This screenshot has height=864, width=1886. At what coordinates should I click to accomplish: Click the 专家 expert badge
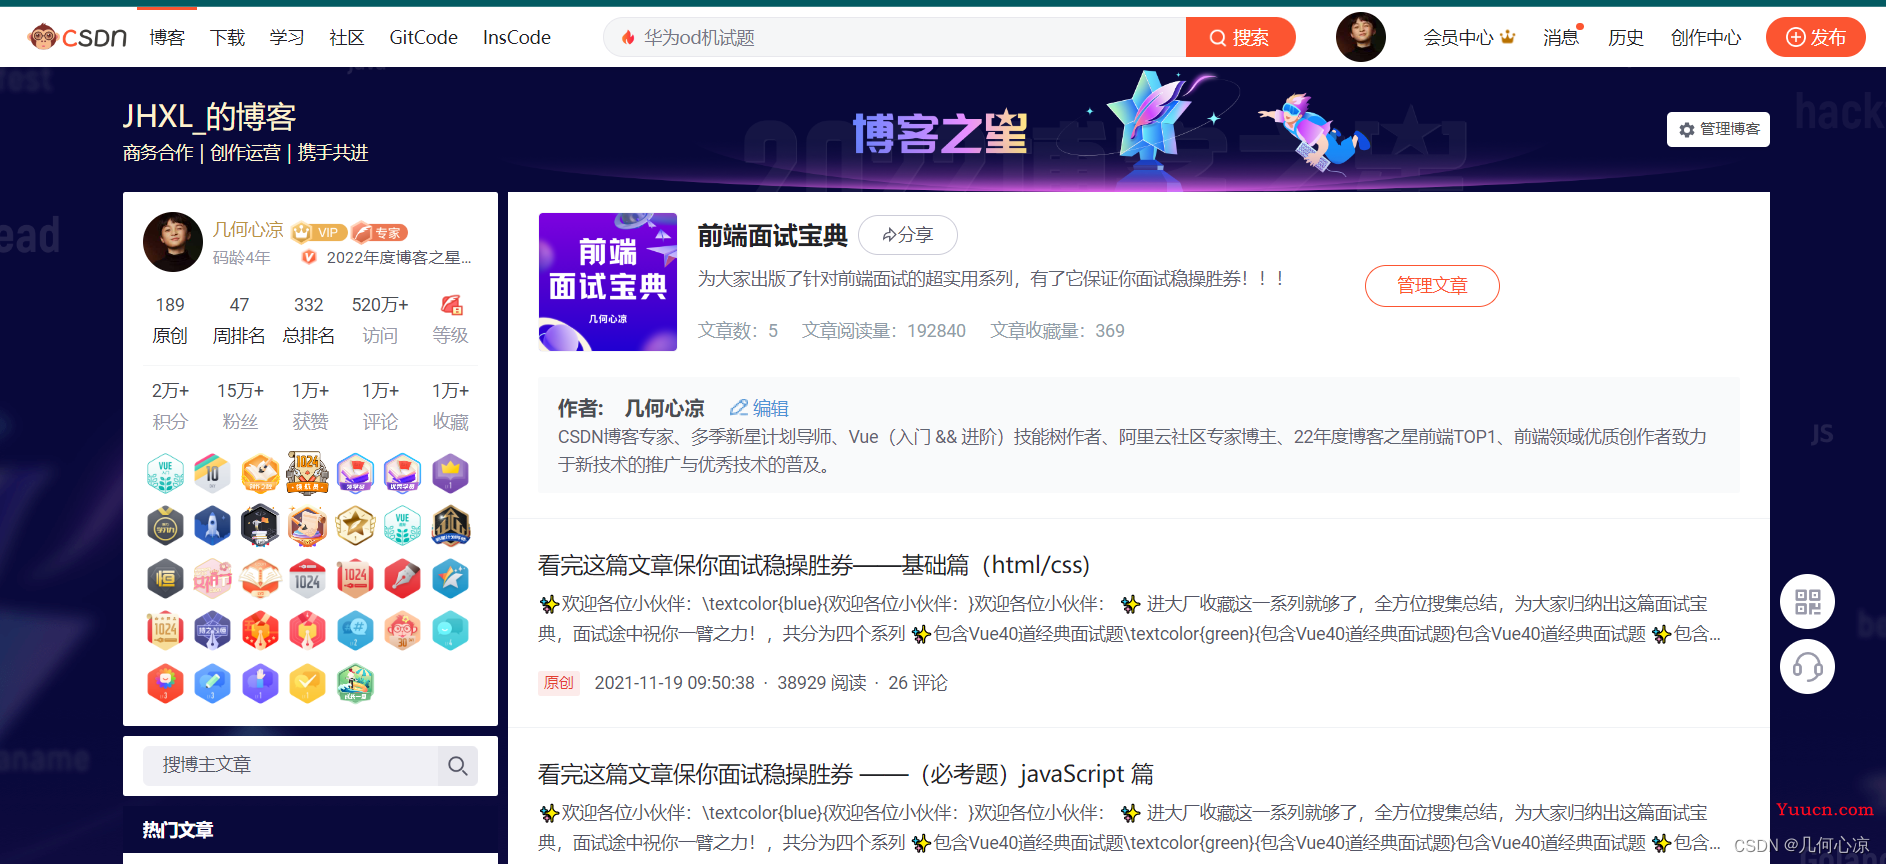coord(379,232)
